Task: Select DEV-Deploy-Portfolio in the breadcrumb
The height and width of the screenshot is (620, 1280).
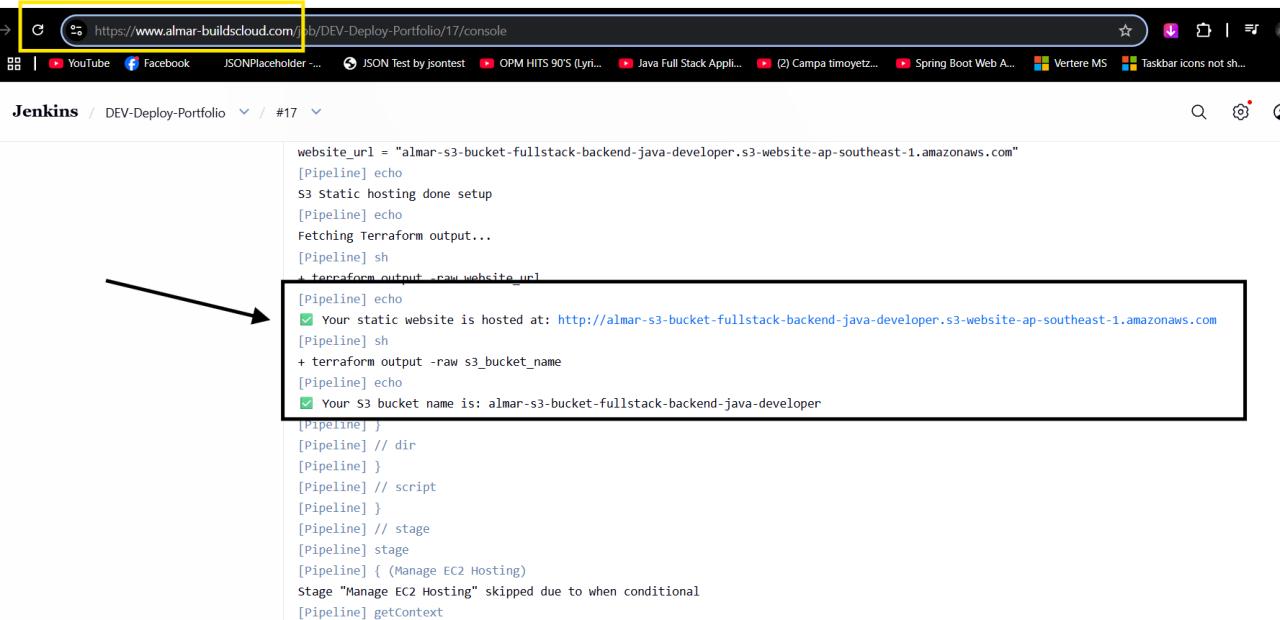Action: click(x=165, y=112)
